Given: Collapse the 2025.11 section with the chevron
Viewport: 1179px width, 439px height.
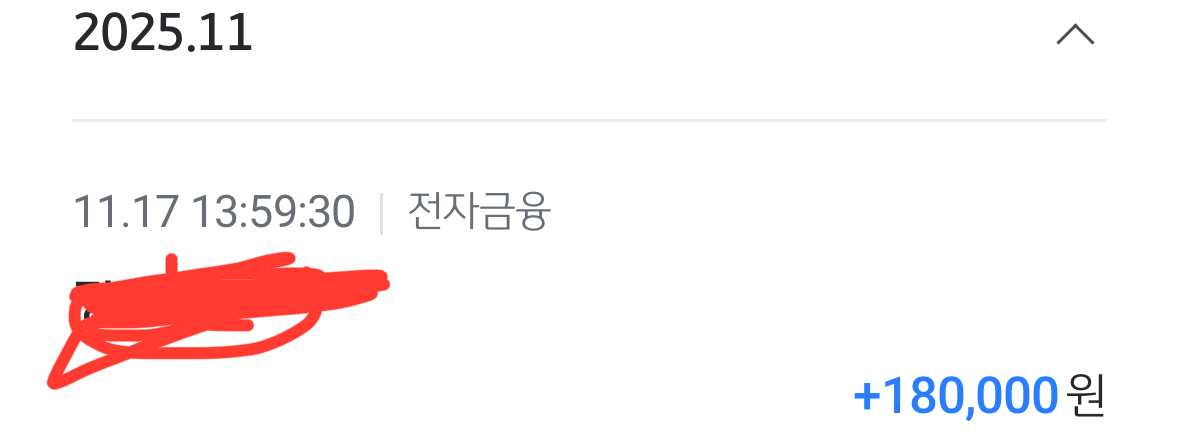Looking at the screenshot, I should pyautogui.click(x=1075, y=35).
